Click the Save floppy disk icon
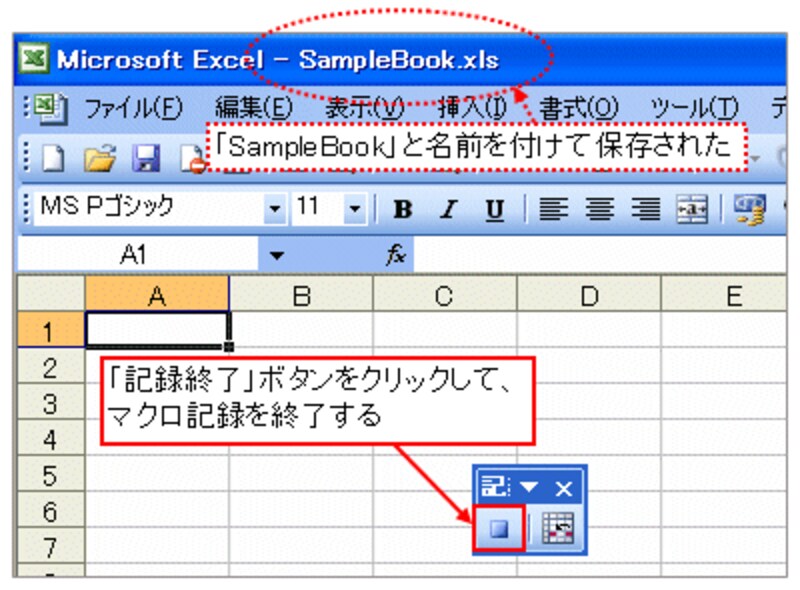 pyautogui.click(x=146, y=158)
